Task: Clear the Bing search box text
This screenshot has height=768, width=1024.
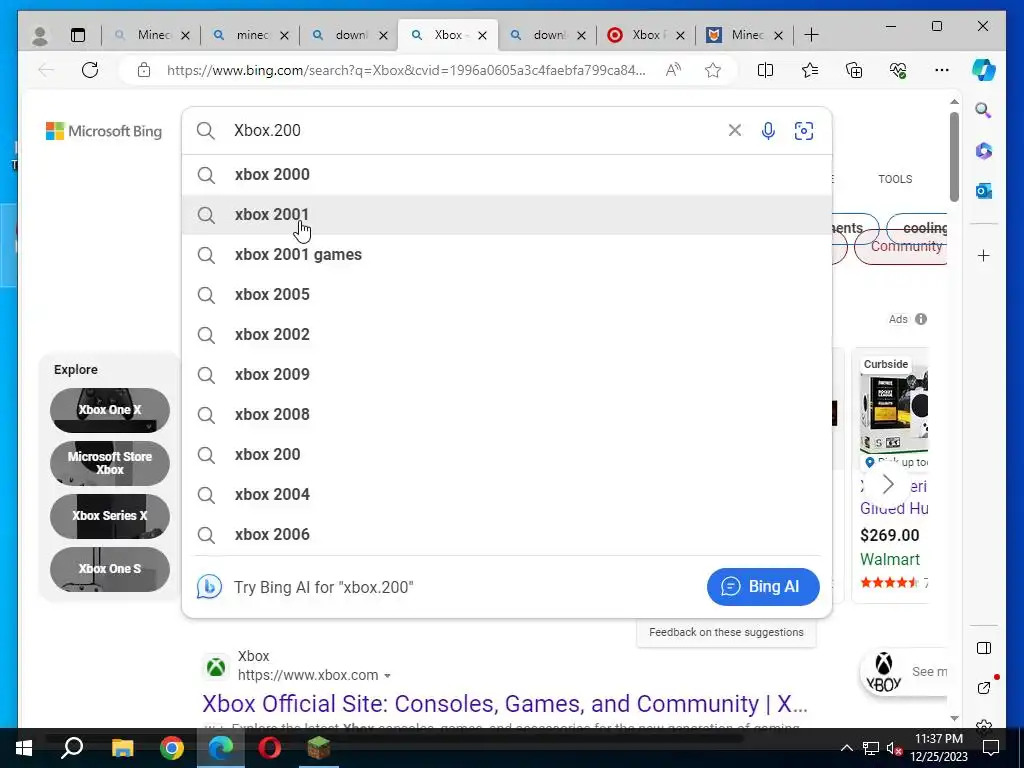Action: coord(735,131)
